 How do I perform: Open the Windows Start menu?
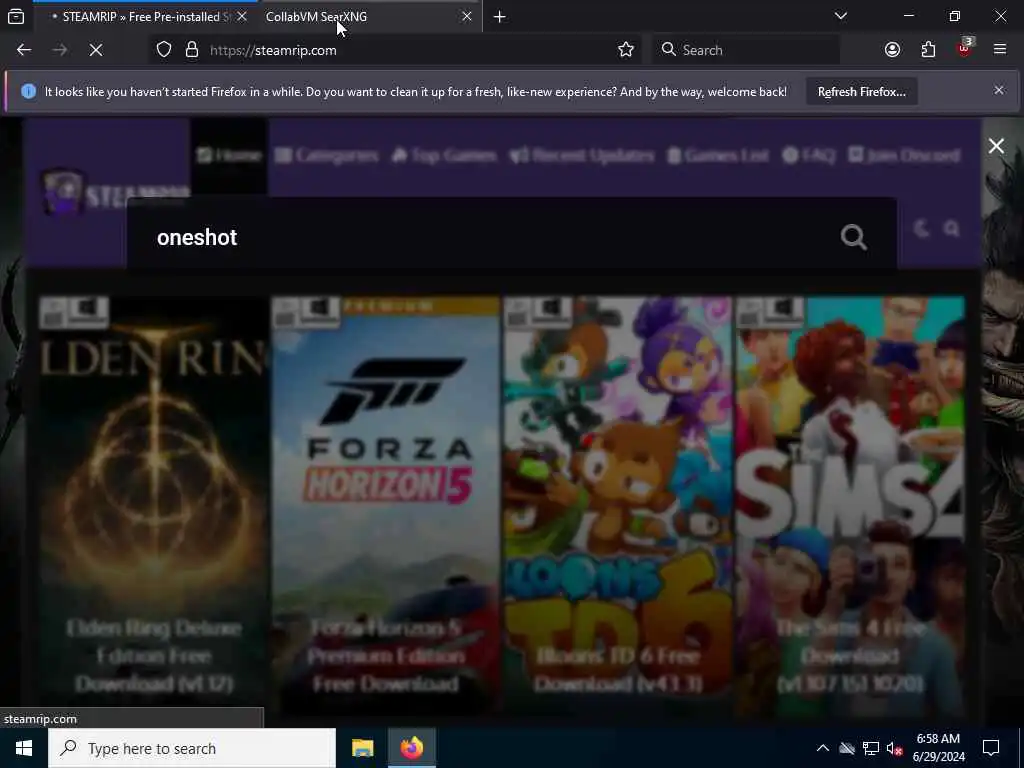pyautogui.click(x=24, y=748)
